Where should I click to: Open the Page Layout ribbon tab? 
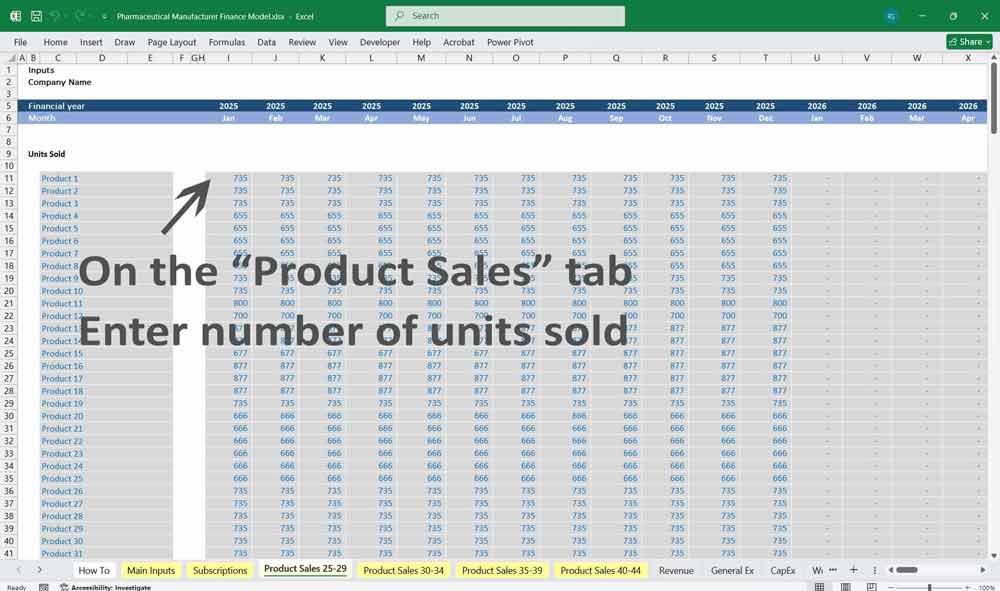[x=172, y=42]
